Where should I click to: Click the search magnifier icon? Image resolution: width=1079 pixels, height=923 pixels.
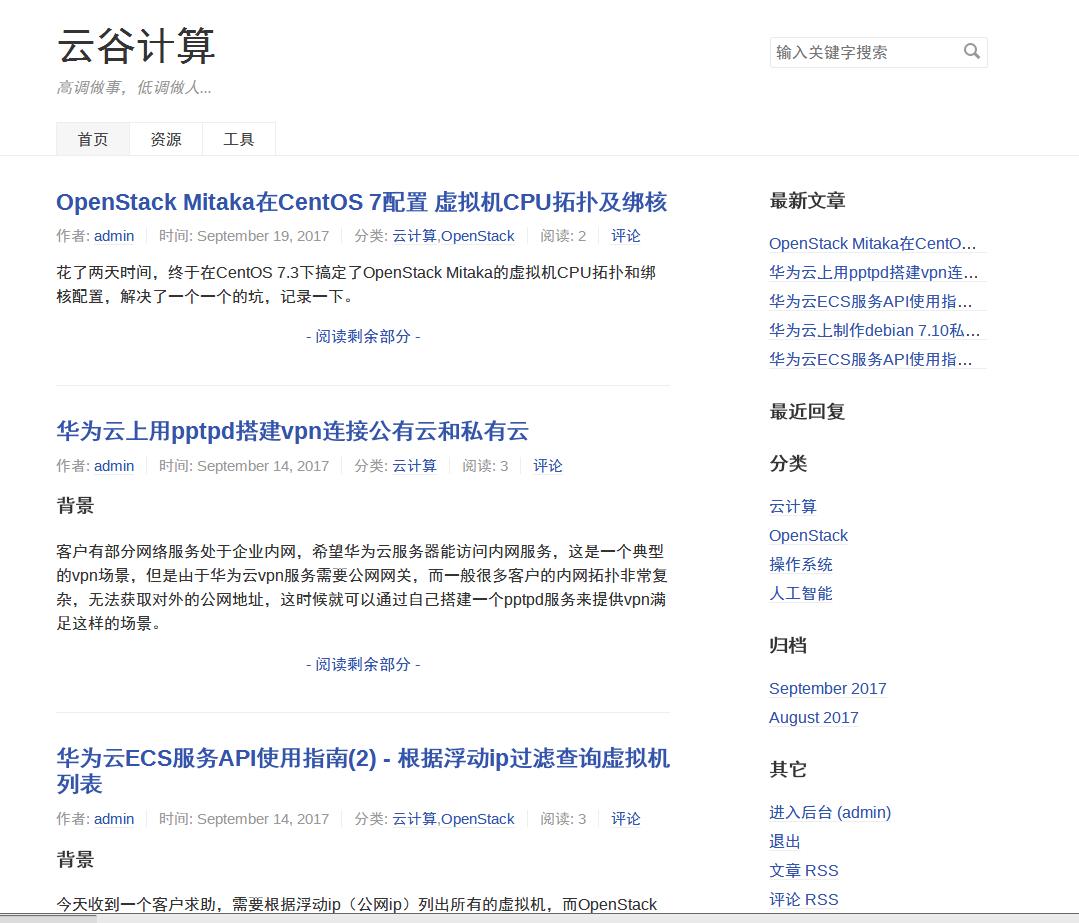tap(971, 52)
